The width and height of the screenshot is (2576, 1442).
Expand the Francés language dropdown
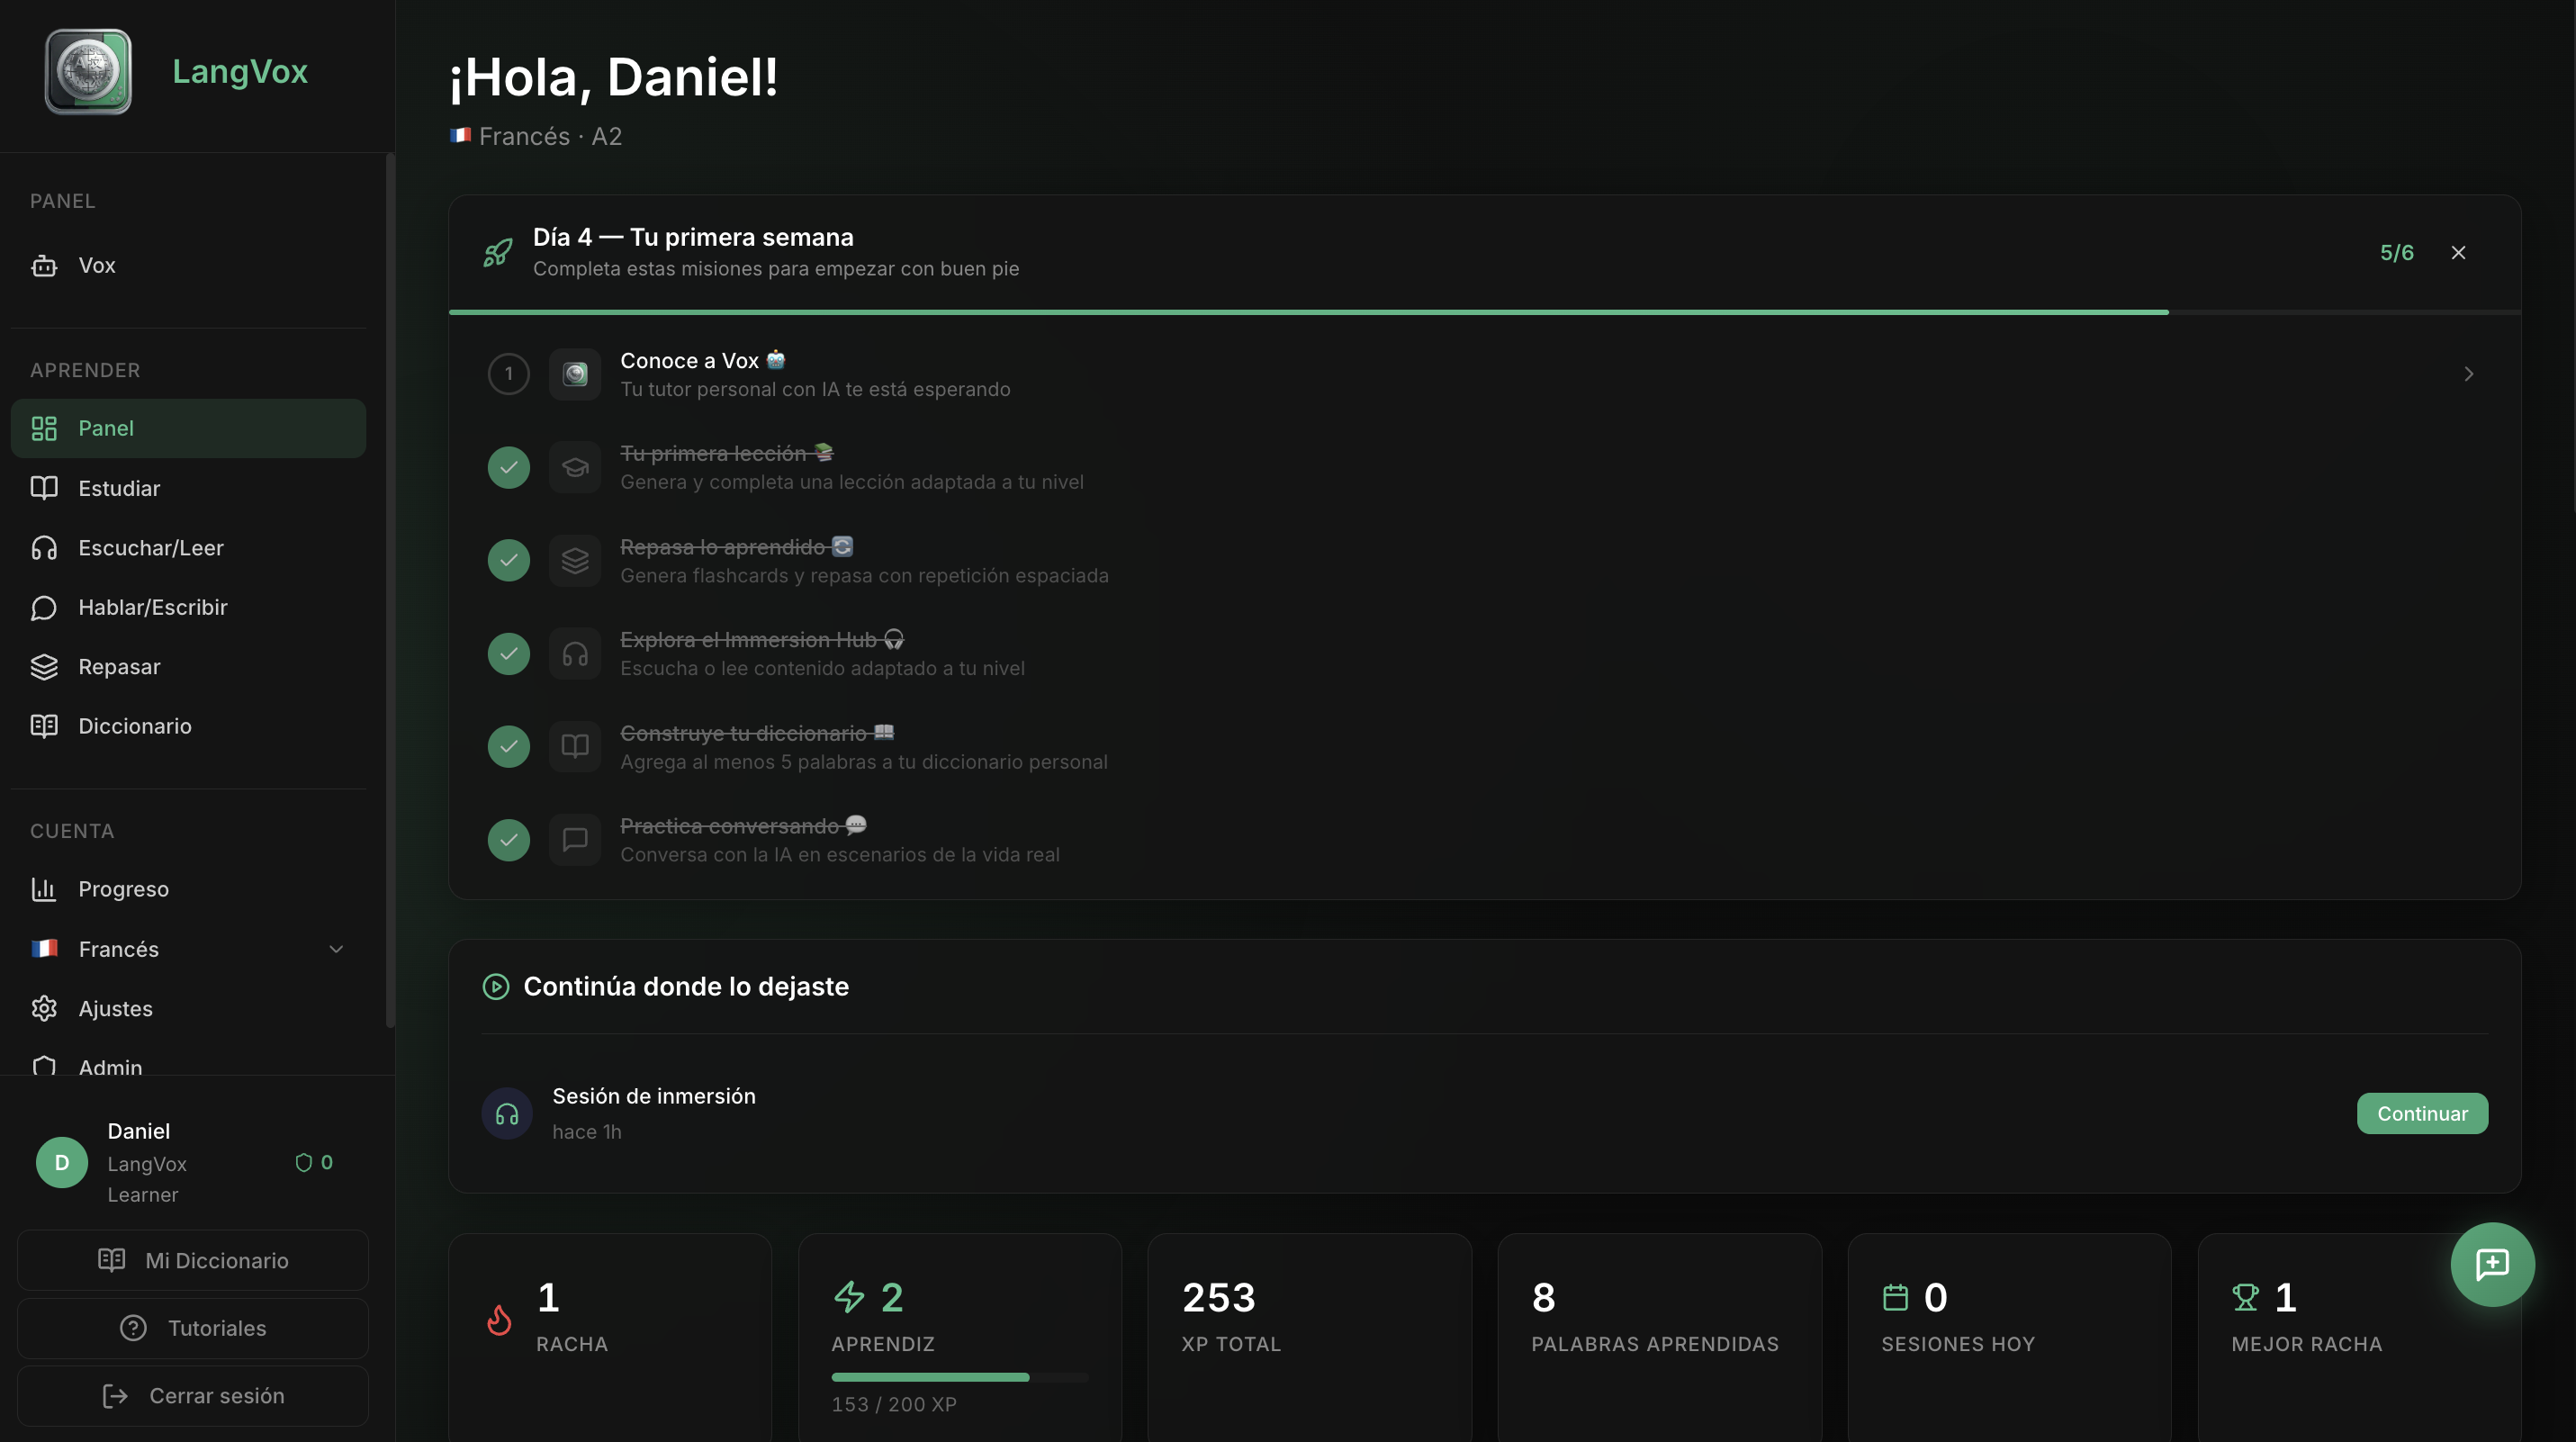(x=188, y=948)
